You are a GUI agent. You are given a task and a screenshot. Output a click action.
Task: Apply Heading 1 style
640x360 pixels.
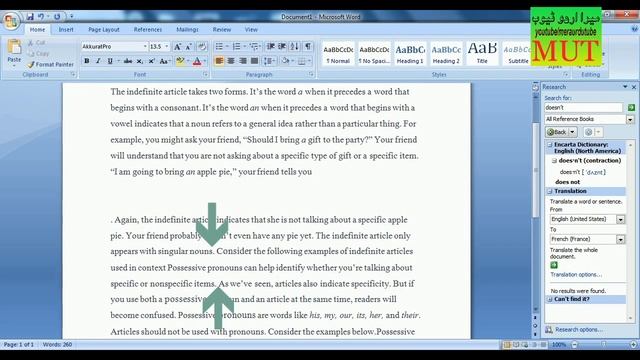click(x=410, y=53)
